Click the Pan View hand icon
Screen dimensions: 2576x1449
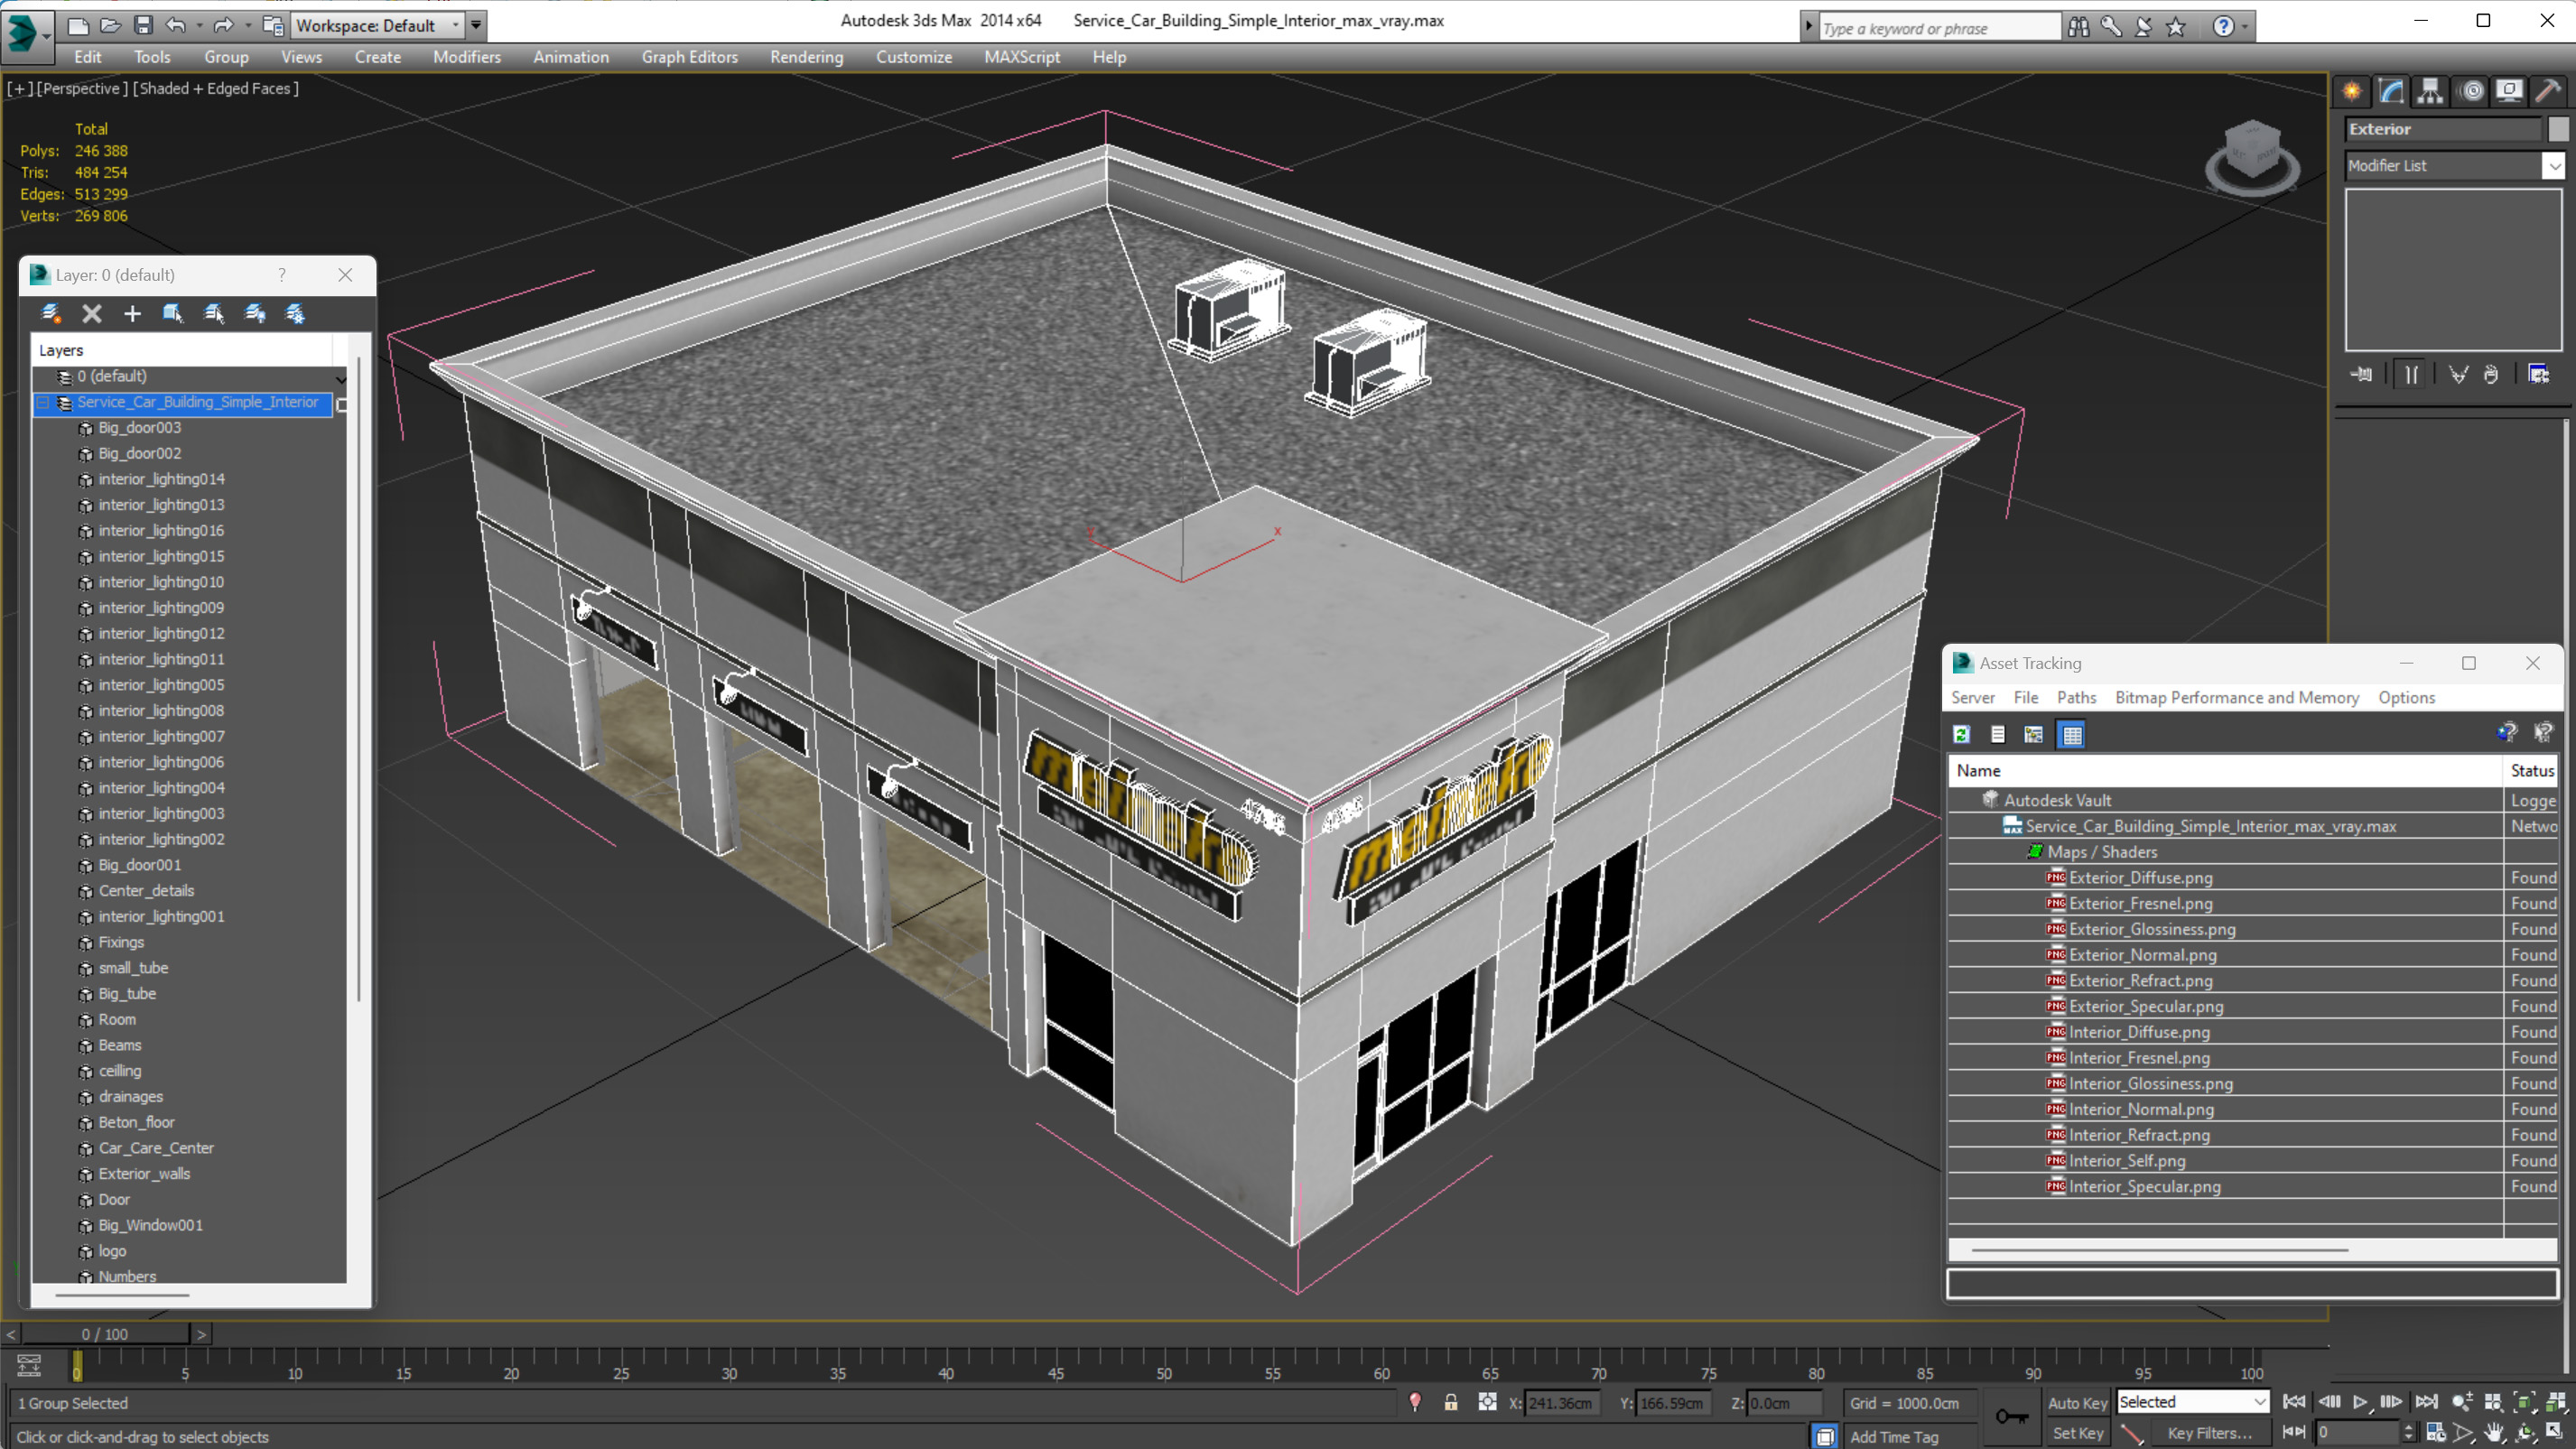point(2494,1432)
